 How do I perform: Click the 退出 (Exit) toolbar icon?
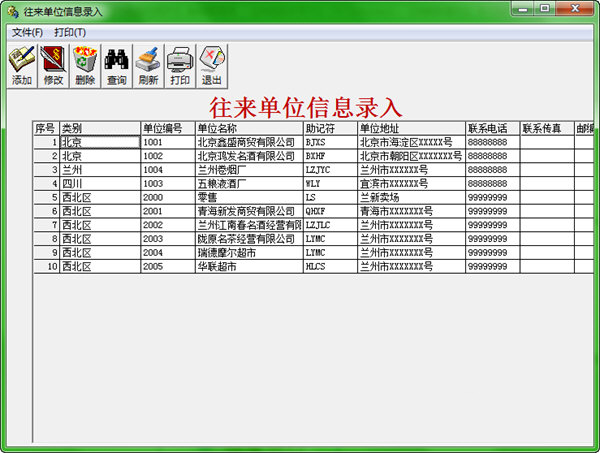(212, 66)
